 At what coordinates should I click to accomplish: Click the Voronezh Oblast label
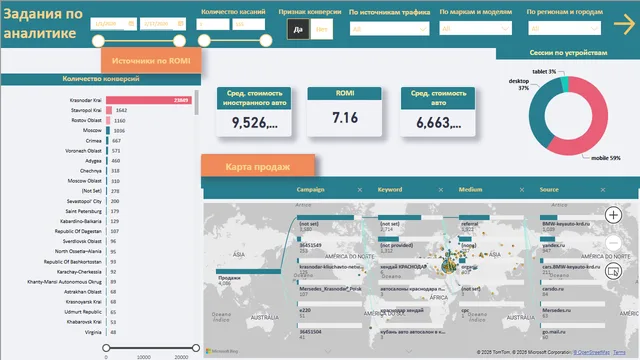point(83,151)
